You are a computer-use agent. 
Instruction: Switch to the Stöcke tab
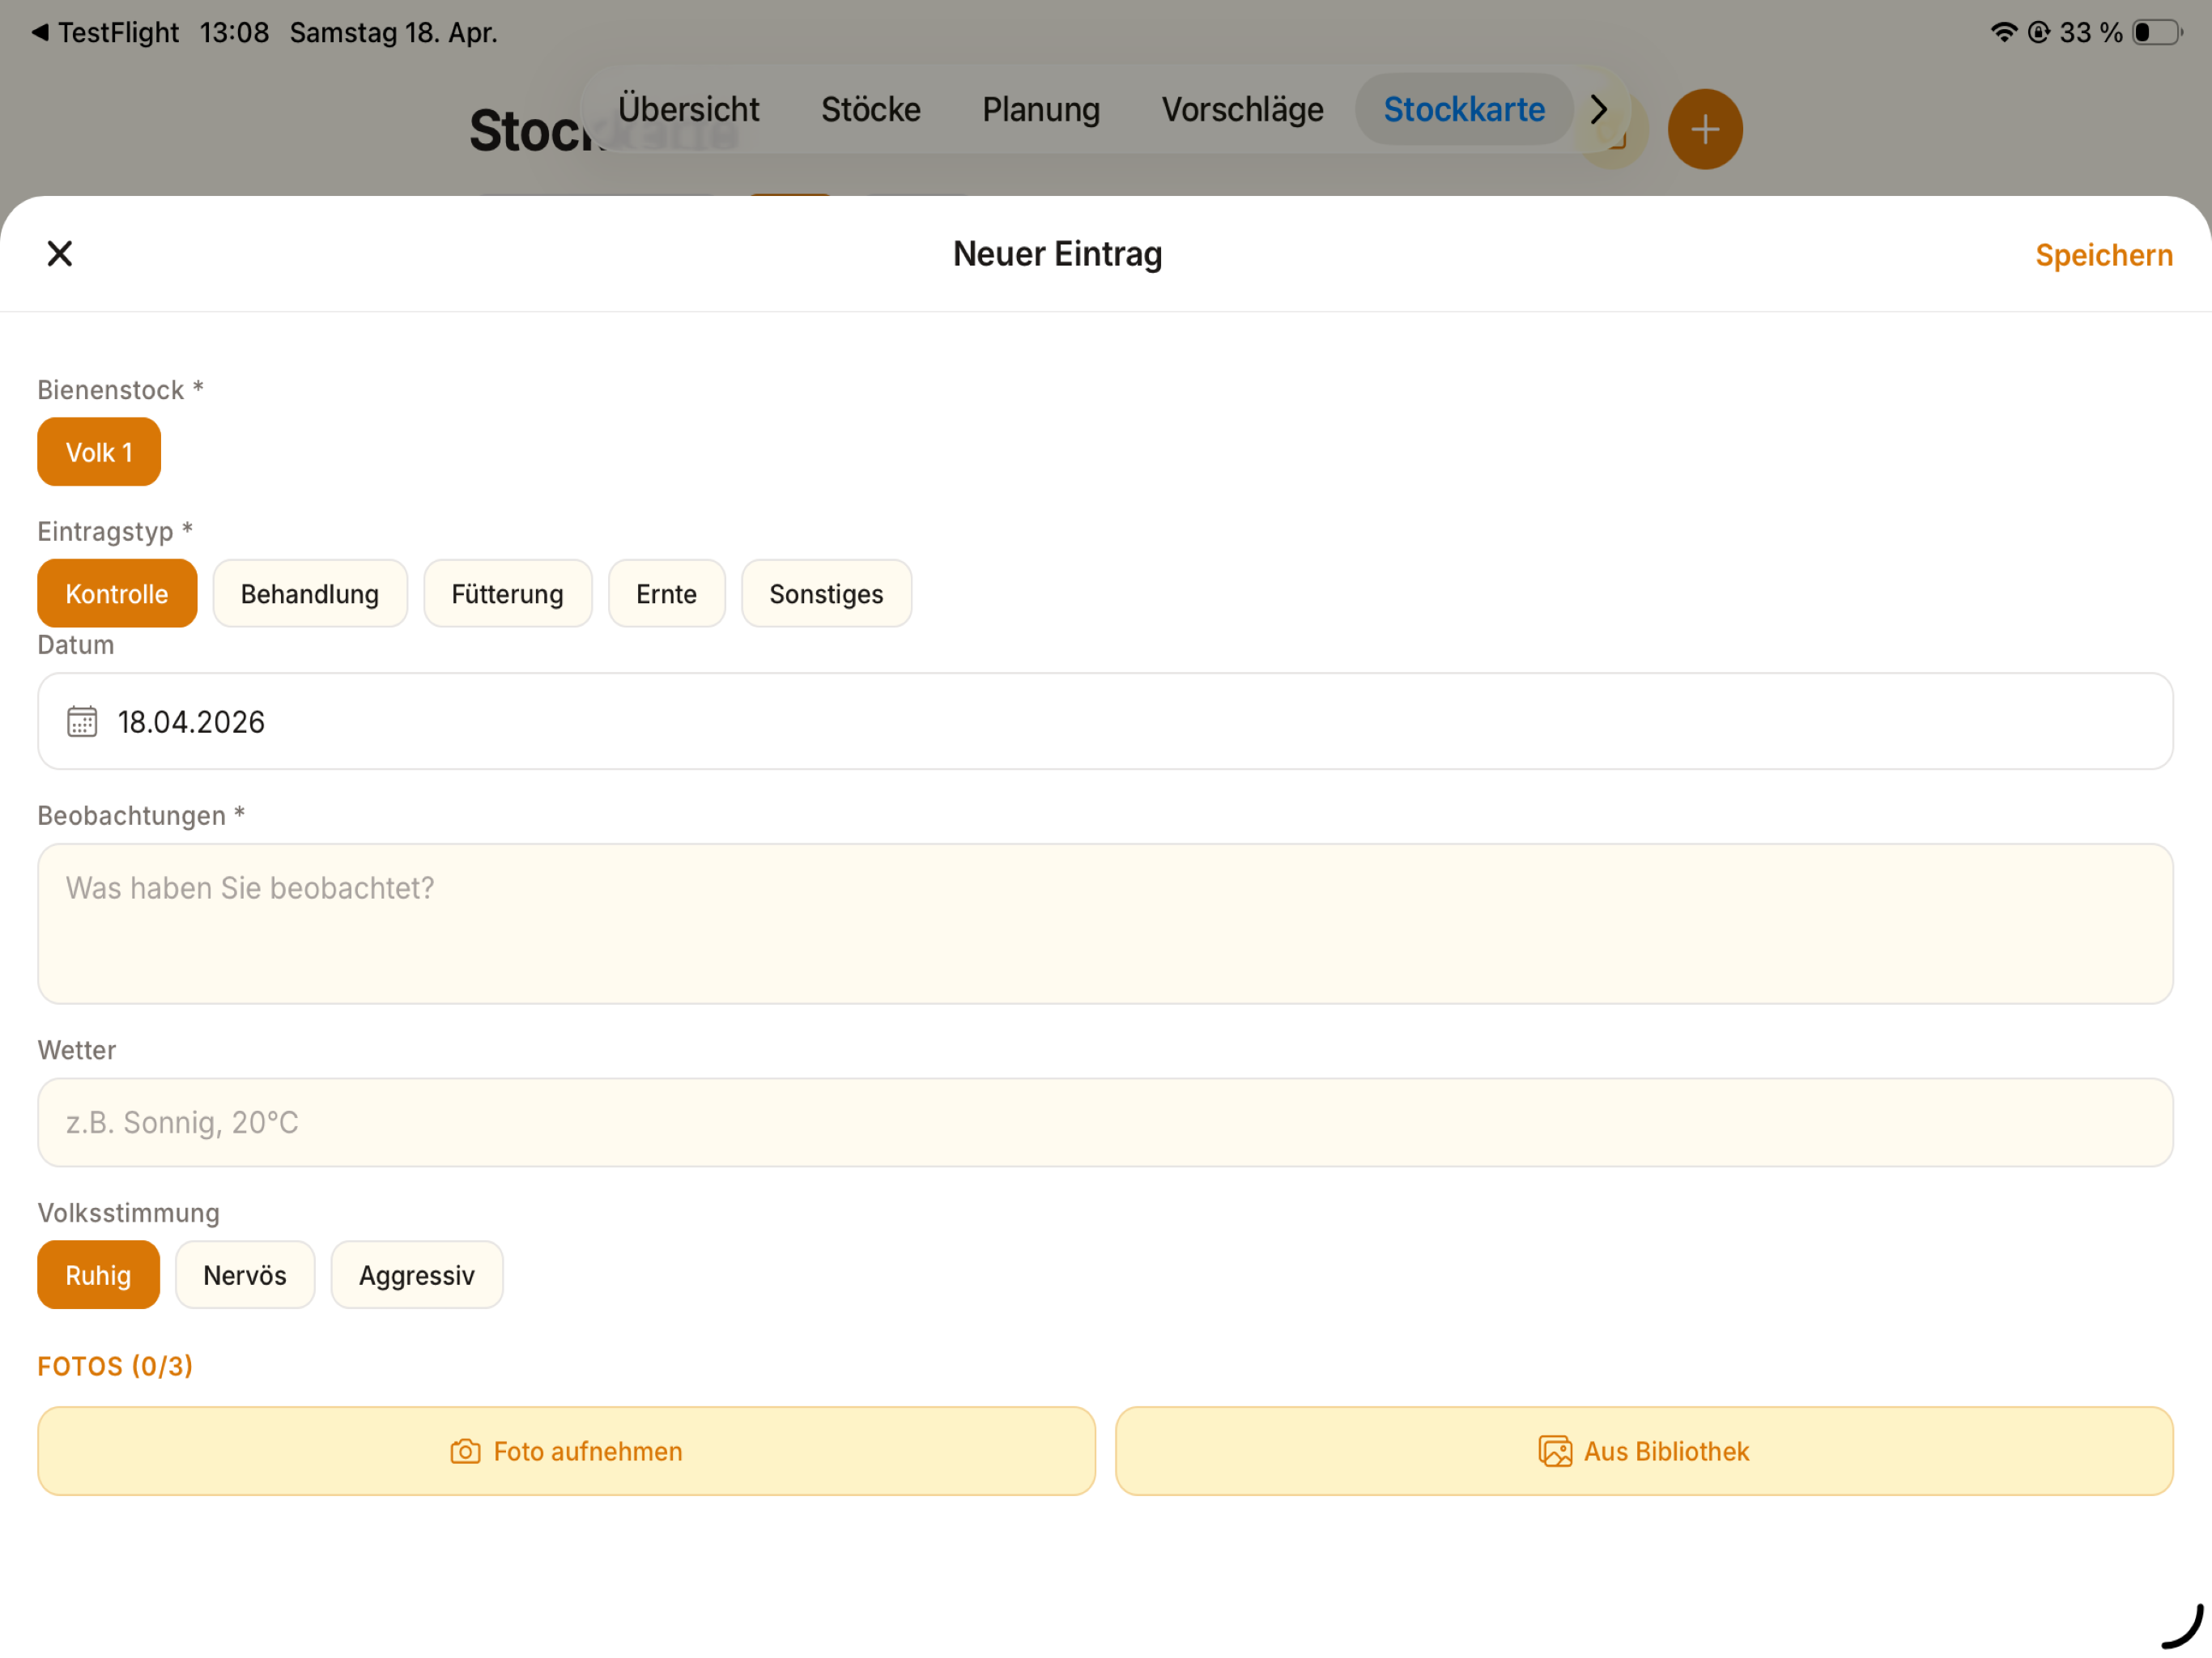click(x=871, y=109)
